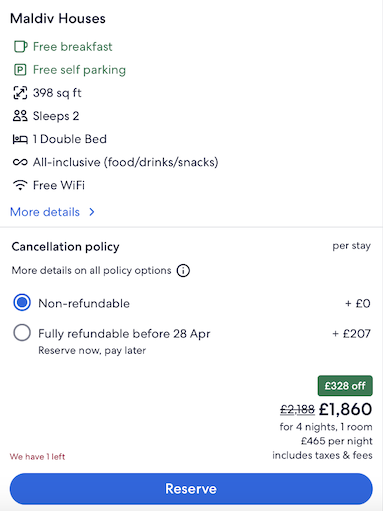Screen dimensions: 383x511
Task: Click the coffee cup Free breakfast icon
Action: point(20,47)
